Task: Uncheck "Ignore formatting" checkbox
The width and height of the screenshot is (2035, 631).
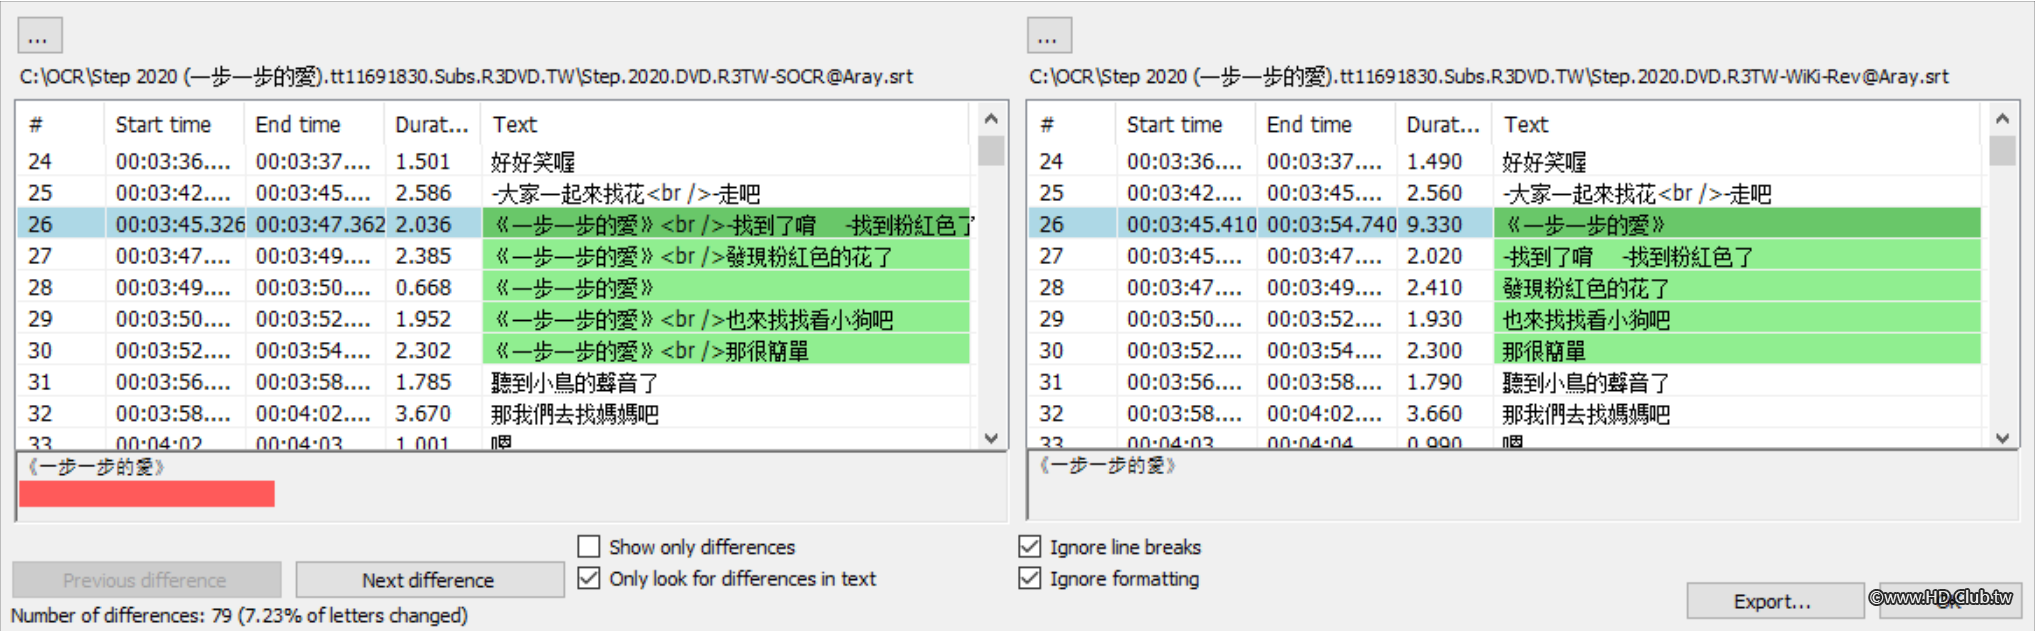Action: pos(1029,579)
